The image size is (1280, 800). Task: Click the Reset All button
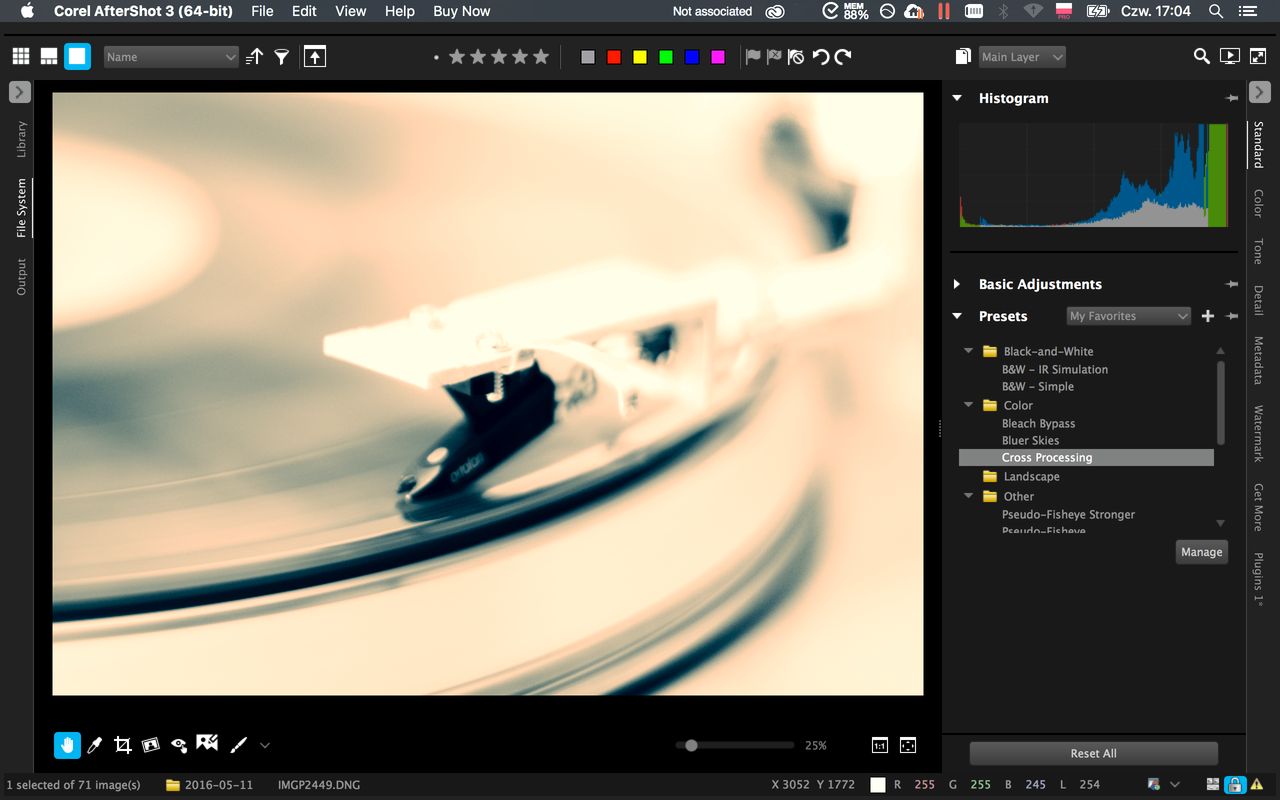(1093, 753)
